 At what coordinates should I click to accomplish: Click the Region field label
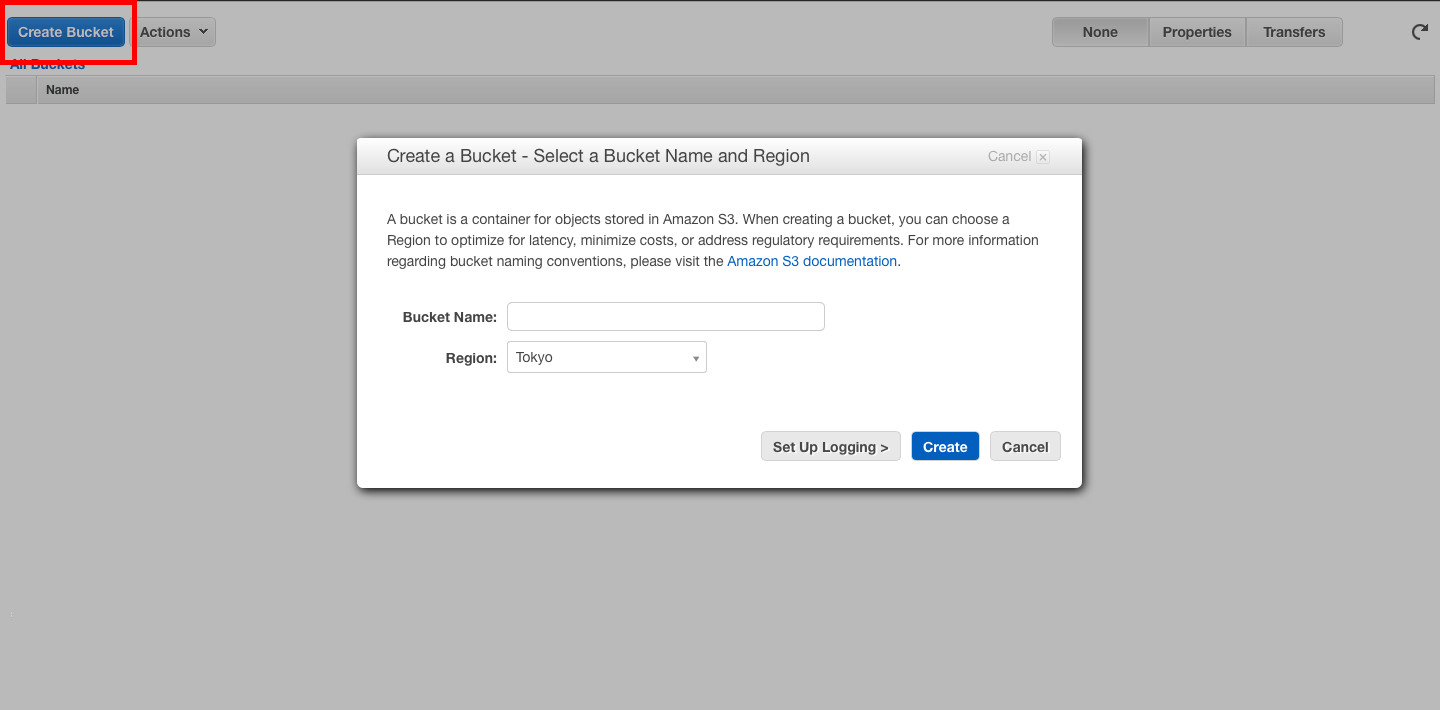point(470,358)
